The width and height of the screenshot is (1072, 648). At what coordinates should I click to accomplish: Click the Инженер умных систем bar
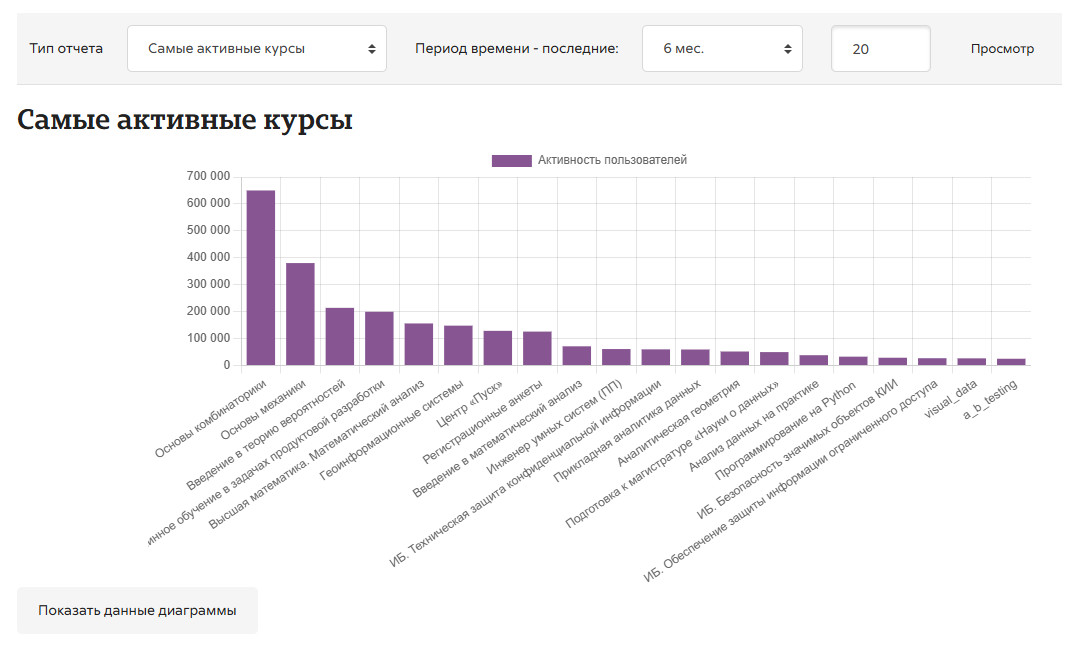616,357
